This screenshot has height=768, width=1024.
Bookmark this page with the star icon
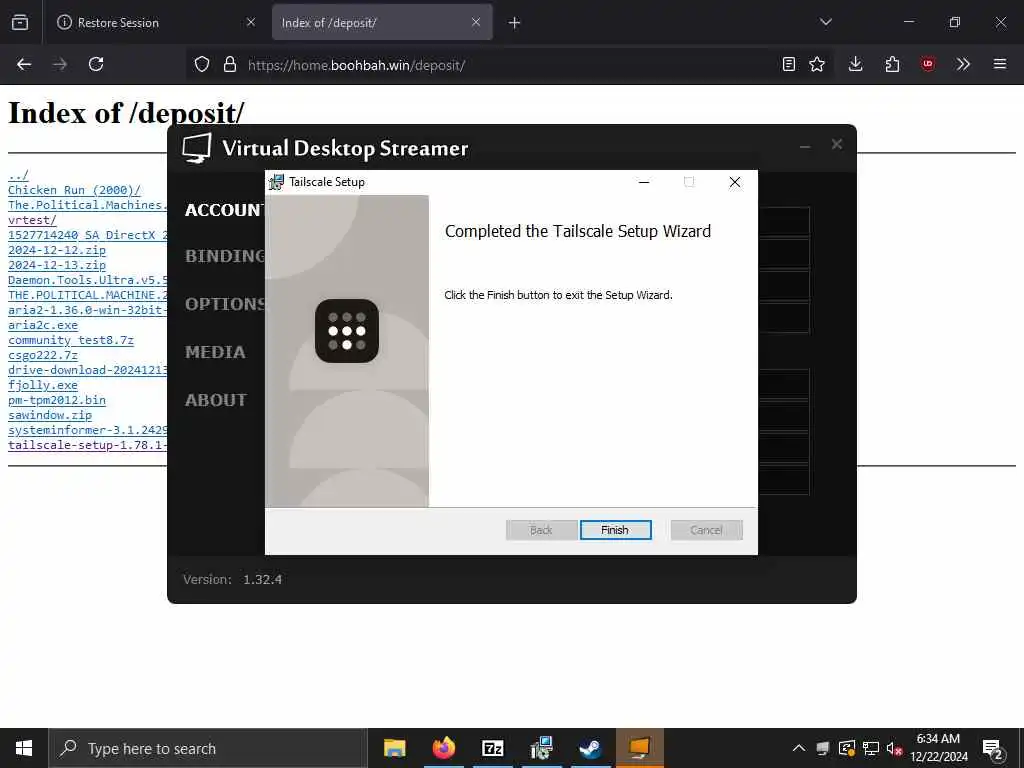pyautogui.click(x=817, y=64)
